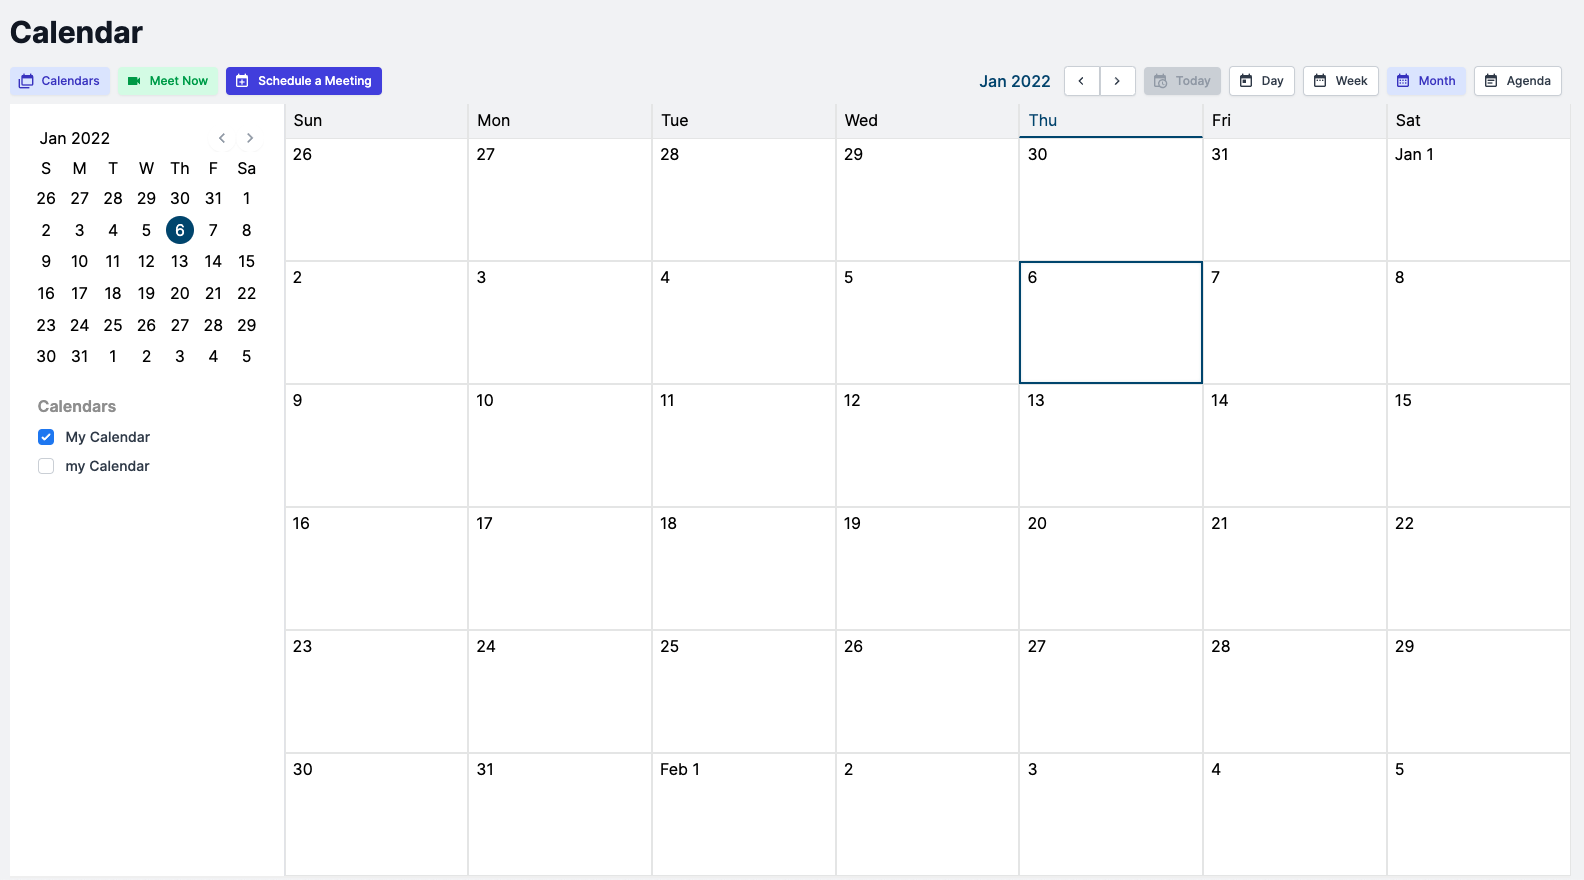Uncheck the checked My Calendar checkbox
Viewport: 1584px width, 880px height.
[x=46, y=437]
